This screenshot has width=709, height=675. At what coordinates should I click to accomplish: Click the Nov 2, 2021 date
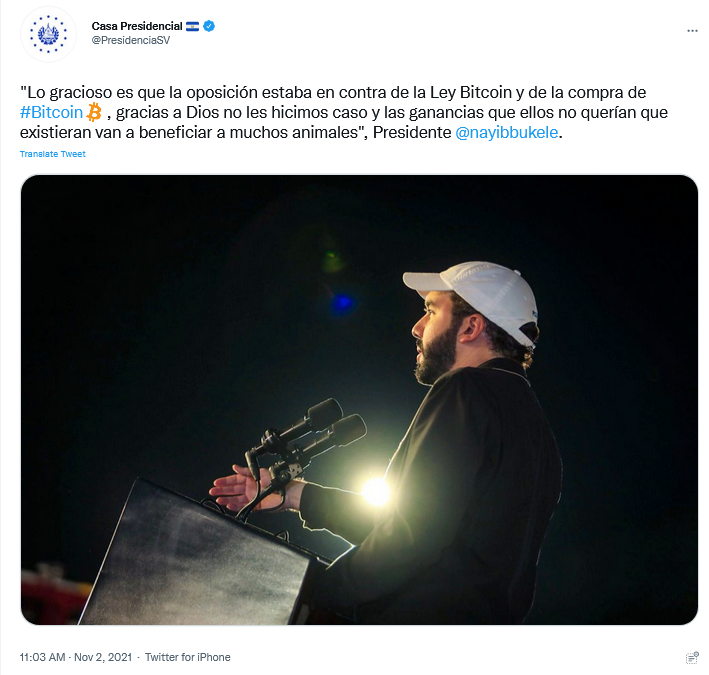pyautogui.click(x=103, y=657)
